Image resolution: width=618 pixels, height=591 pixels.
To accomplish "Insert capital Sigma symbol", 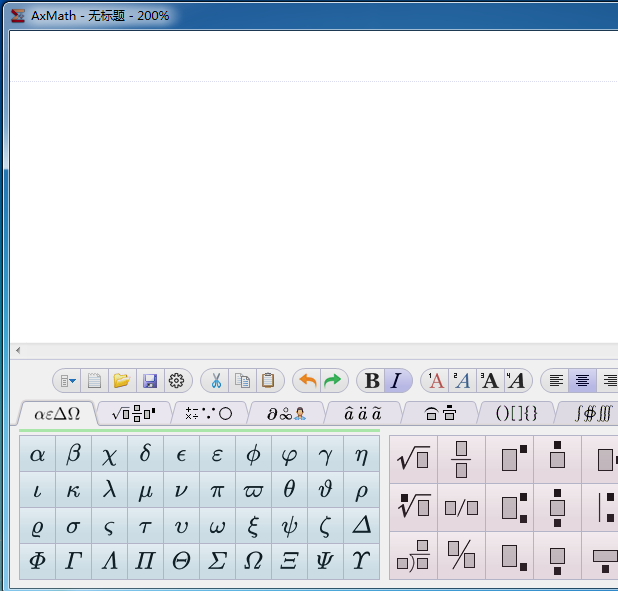I will pyautogui.click(x=217, y=561).
